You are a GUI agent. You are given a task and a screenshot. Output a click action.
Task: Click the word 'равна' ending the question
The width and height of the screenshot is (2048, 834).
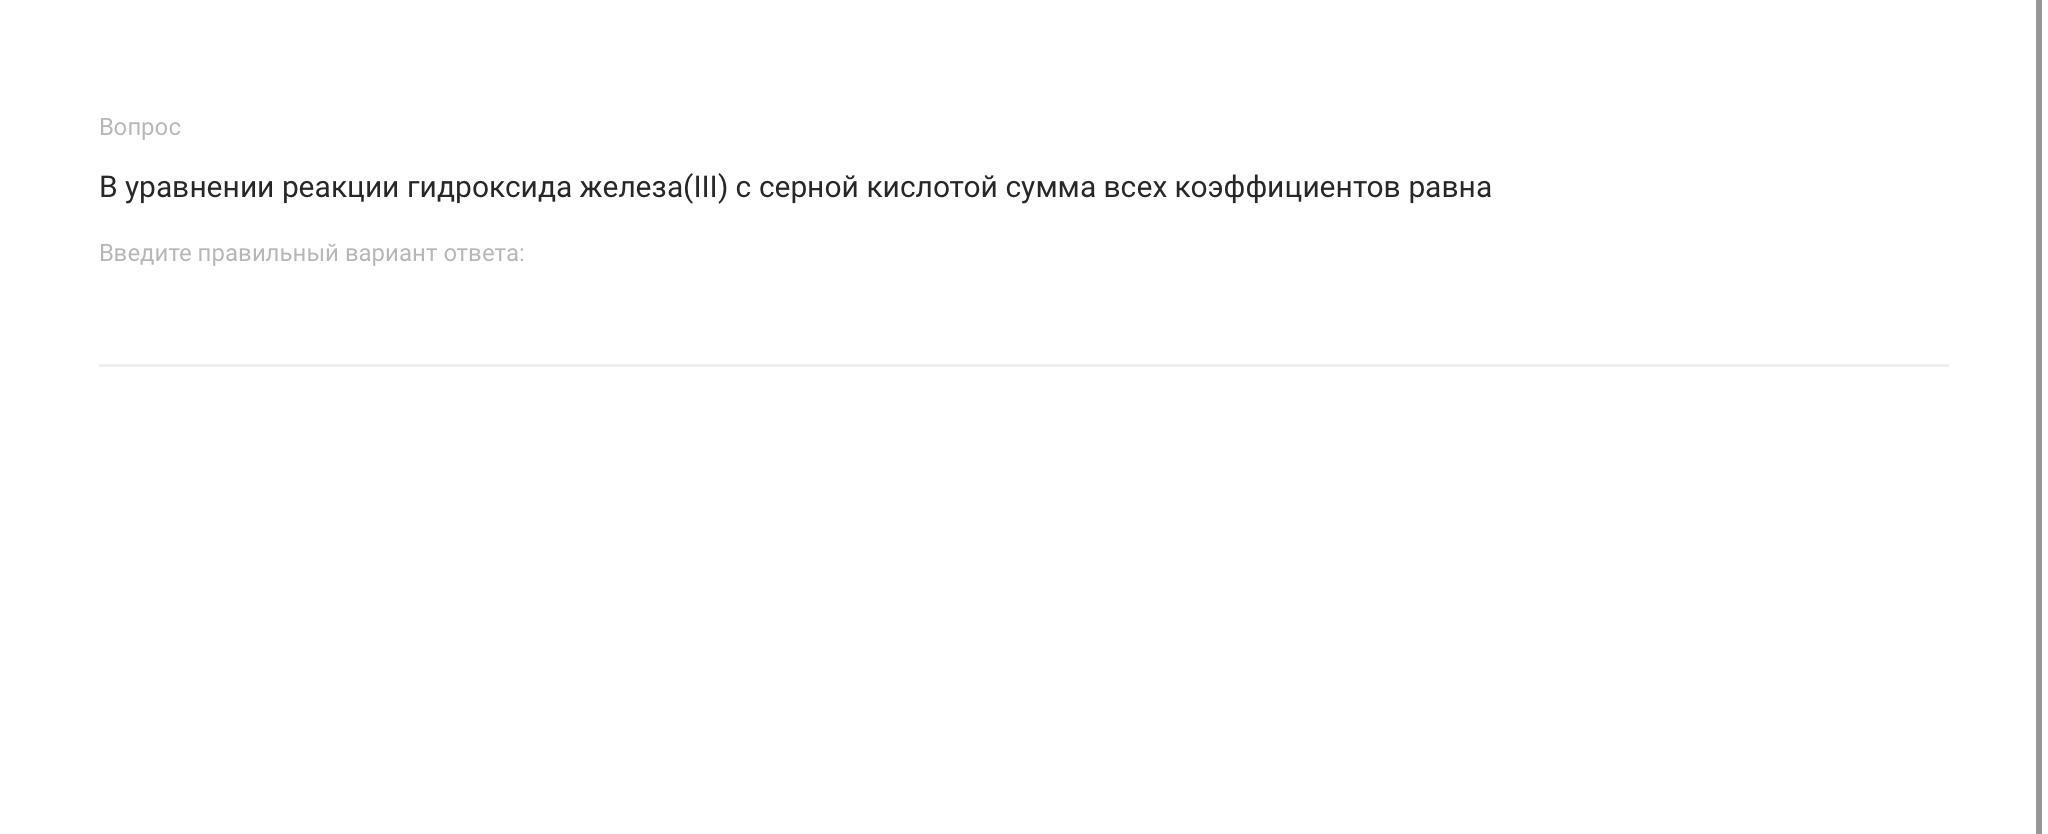pos(1450,187)
